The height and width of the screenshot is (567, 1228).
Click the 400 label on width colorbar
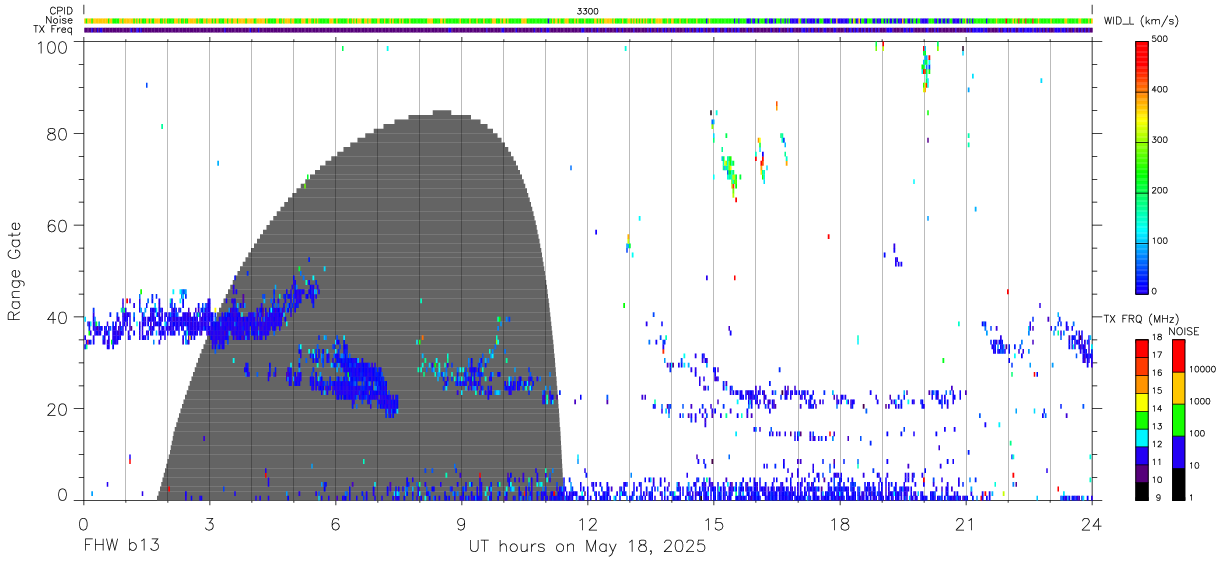[1161, 90]
